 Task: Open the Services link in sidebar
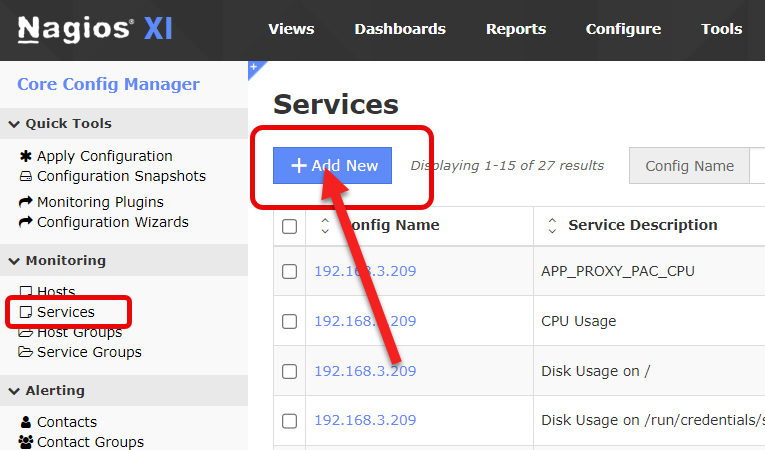point(65,312)
